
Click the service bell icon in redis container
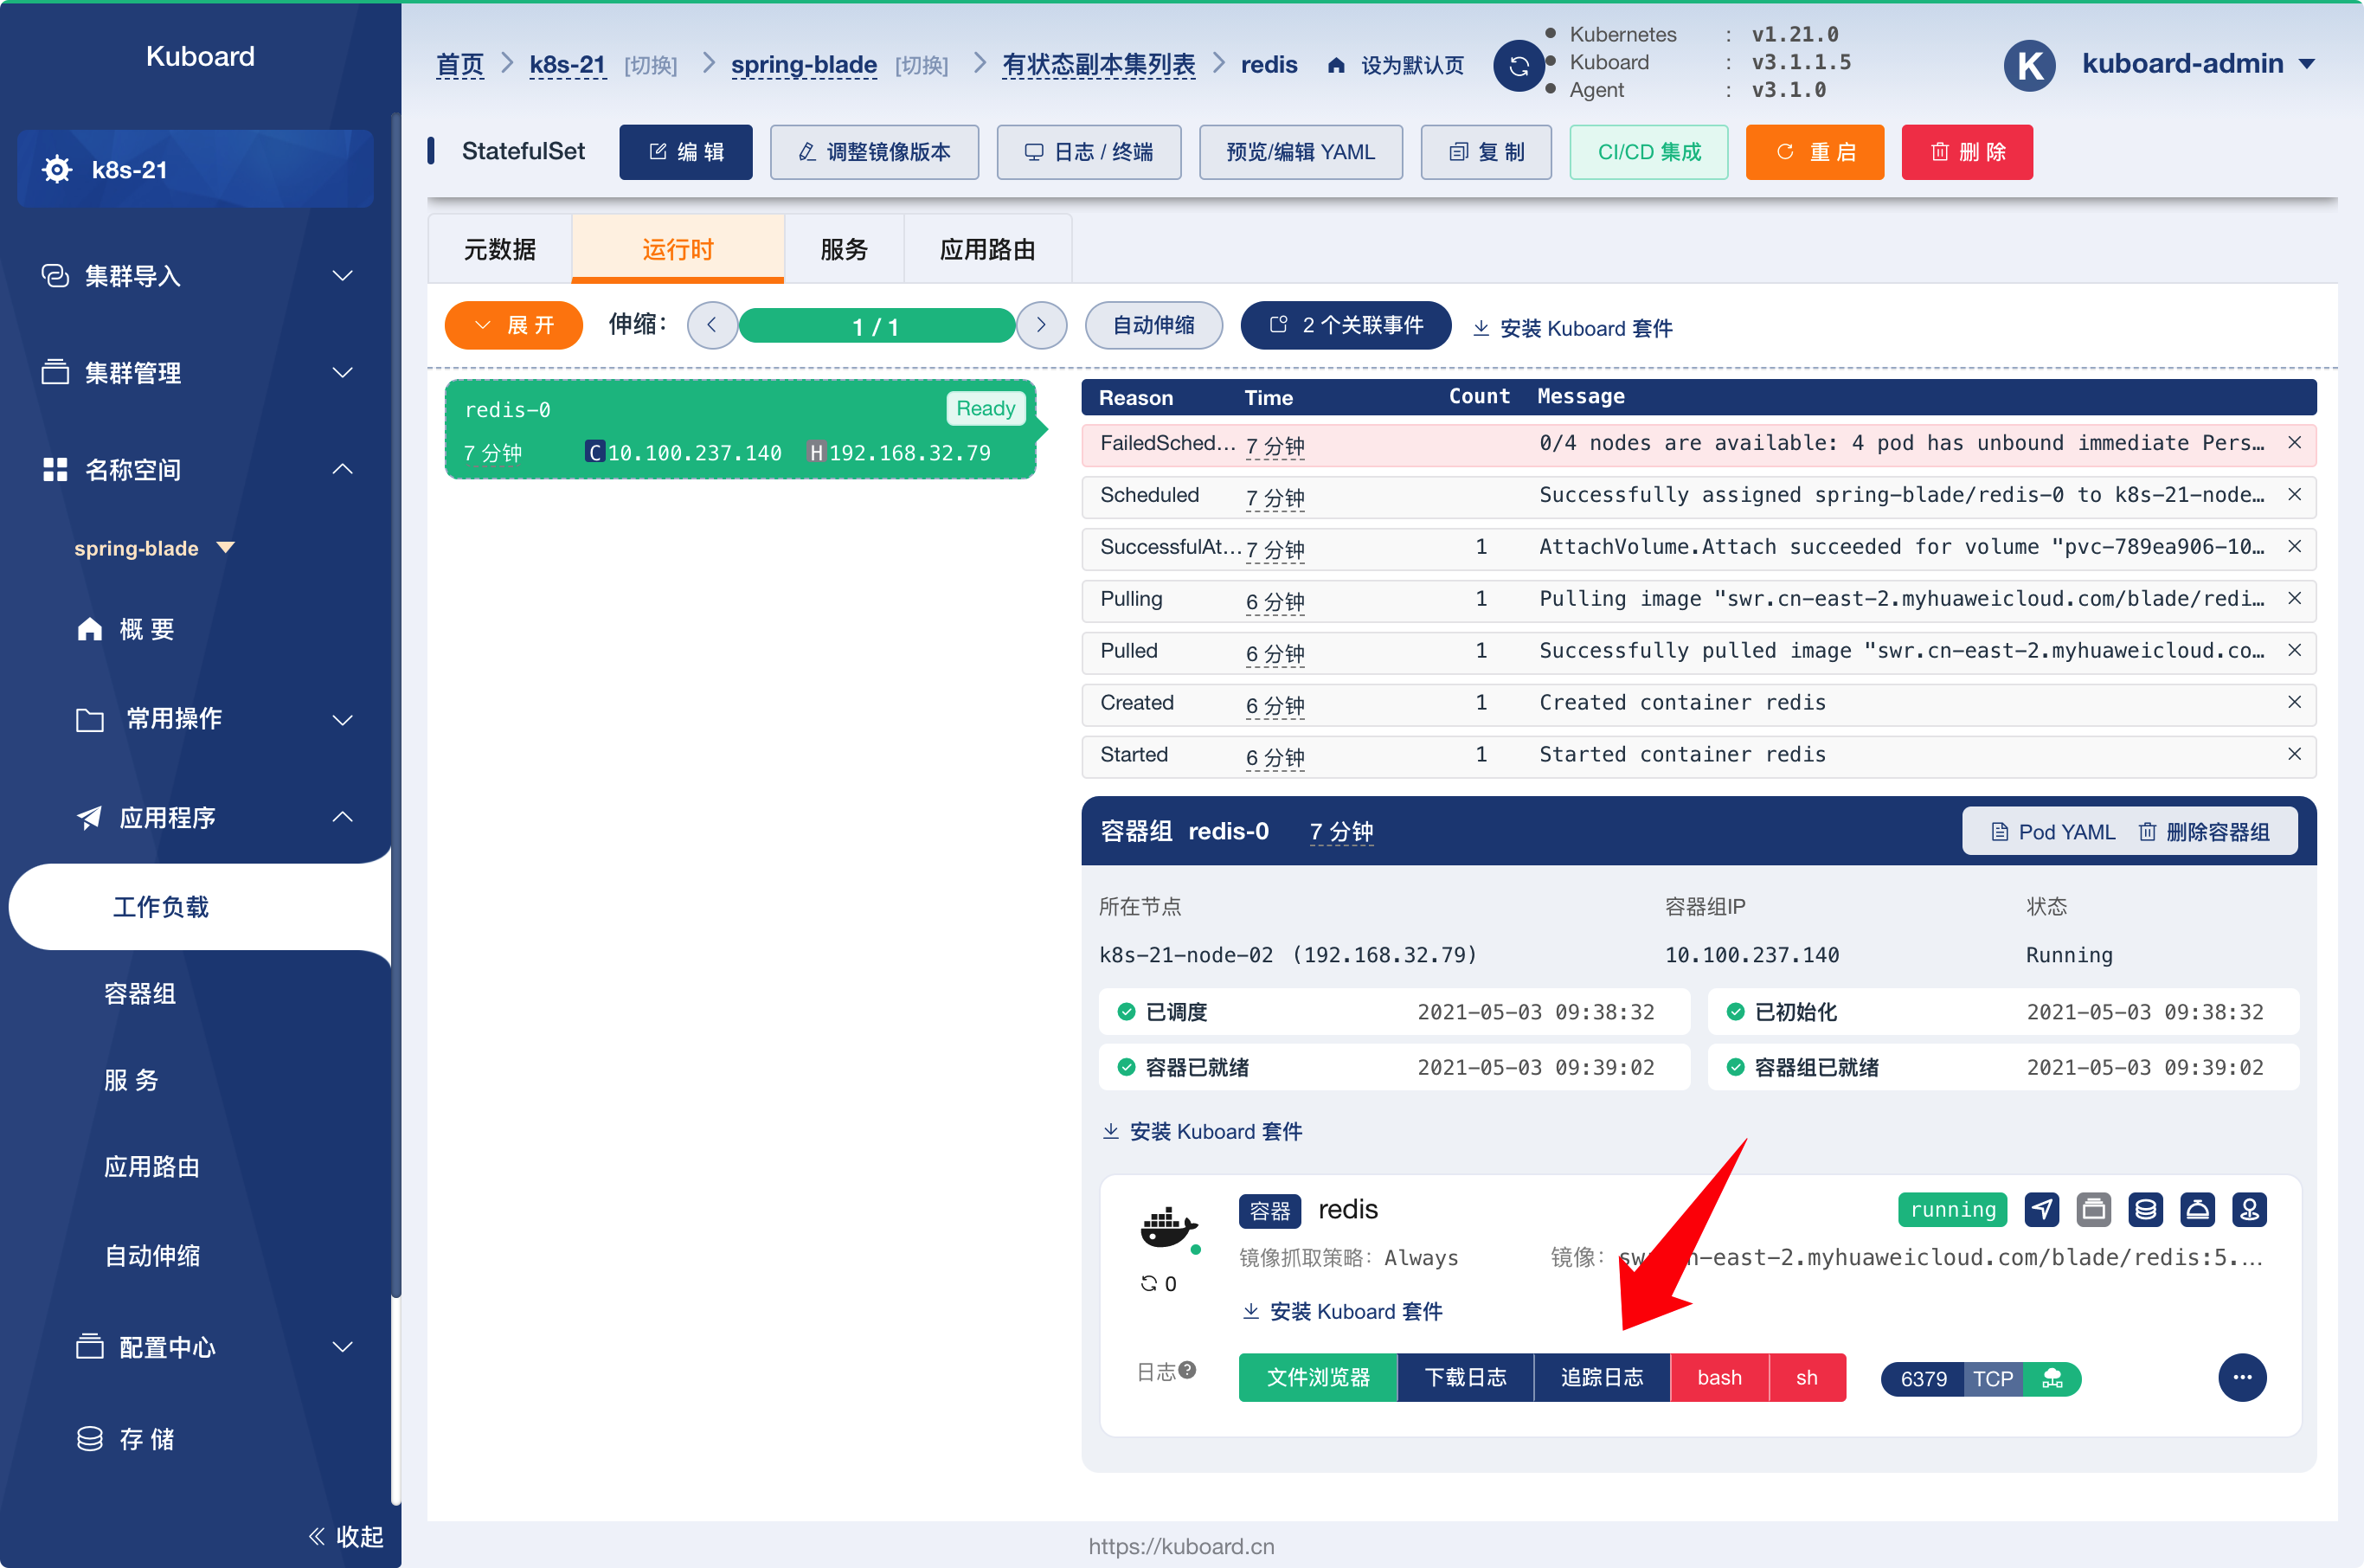(x=2197, y=1210)
